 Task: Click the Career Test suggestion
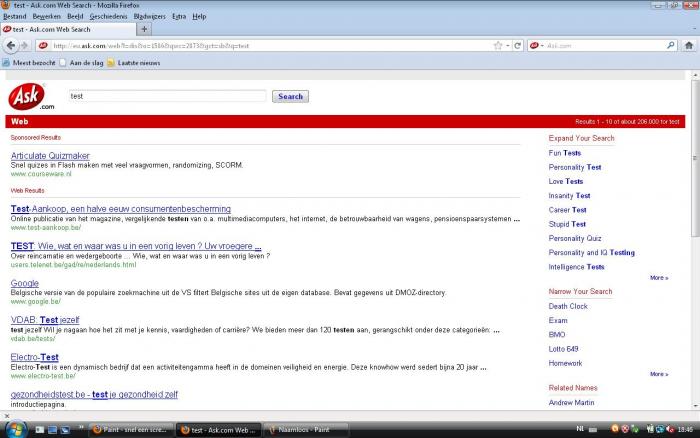click(567, 210)
